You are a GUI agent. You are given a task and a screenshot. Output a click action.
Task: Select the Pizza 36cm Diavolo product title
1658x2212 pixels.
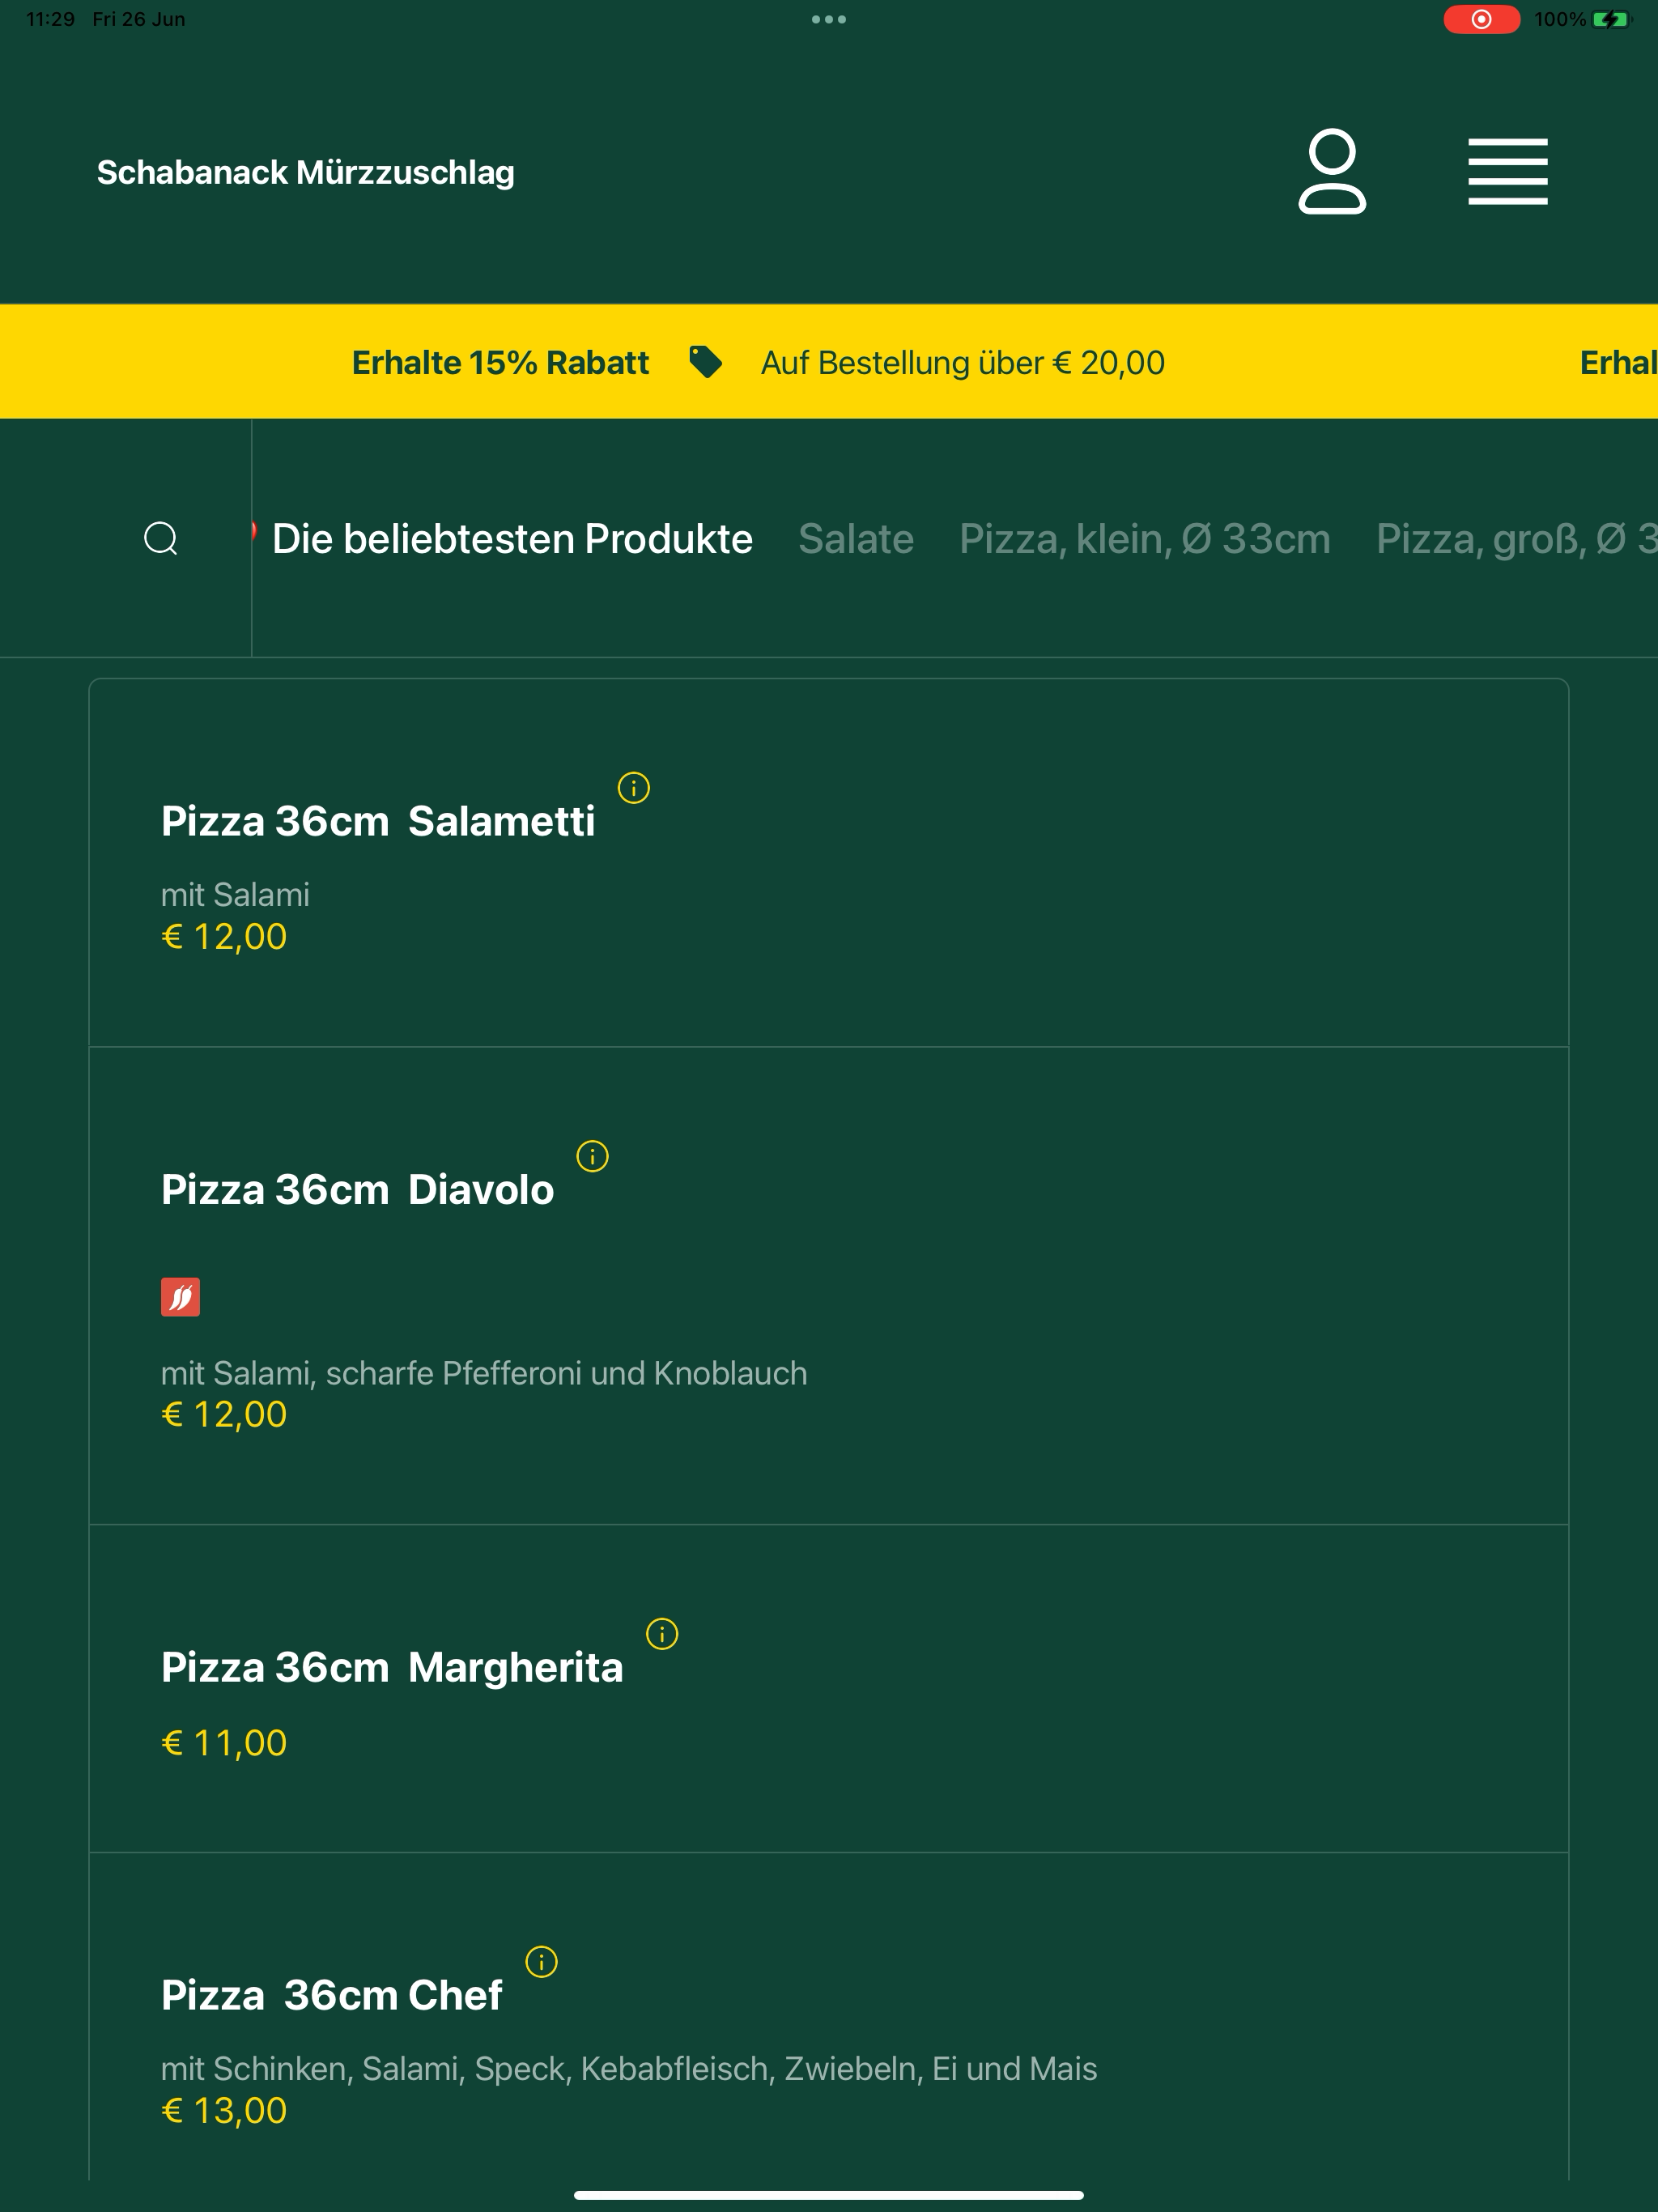(357, 1190)
